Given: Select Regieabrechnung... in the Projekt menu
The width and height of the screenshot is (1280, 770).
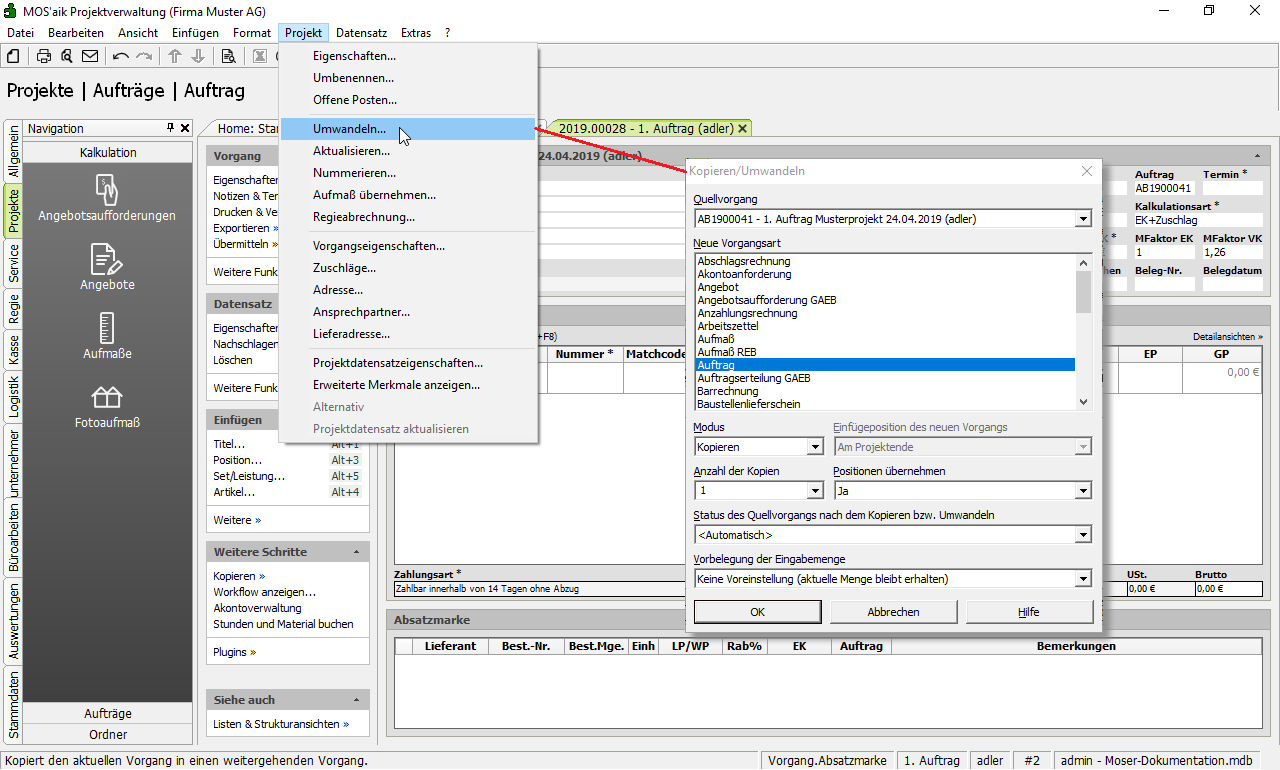Looking at the screenshot, I should (x=363, y=217).
